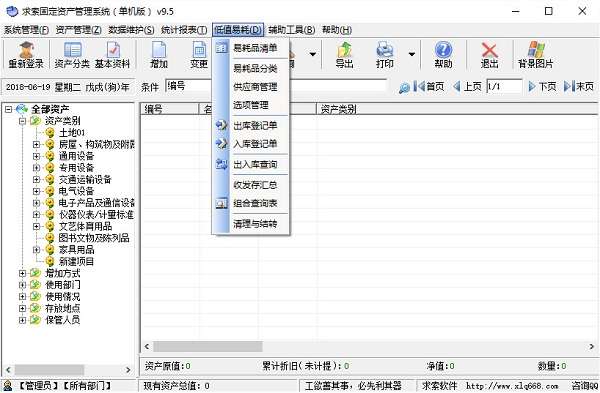Expand the 通用设备 node
The image size is (600, 393).
coord(36,156)
